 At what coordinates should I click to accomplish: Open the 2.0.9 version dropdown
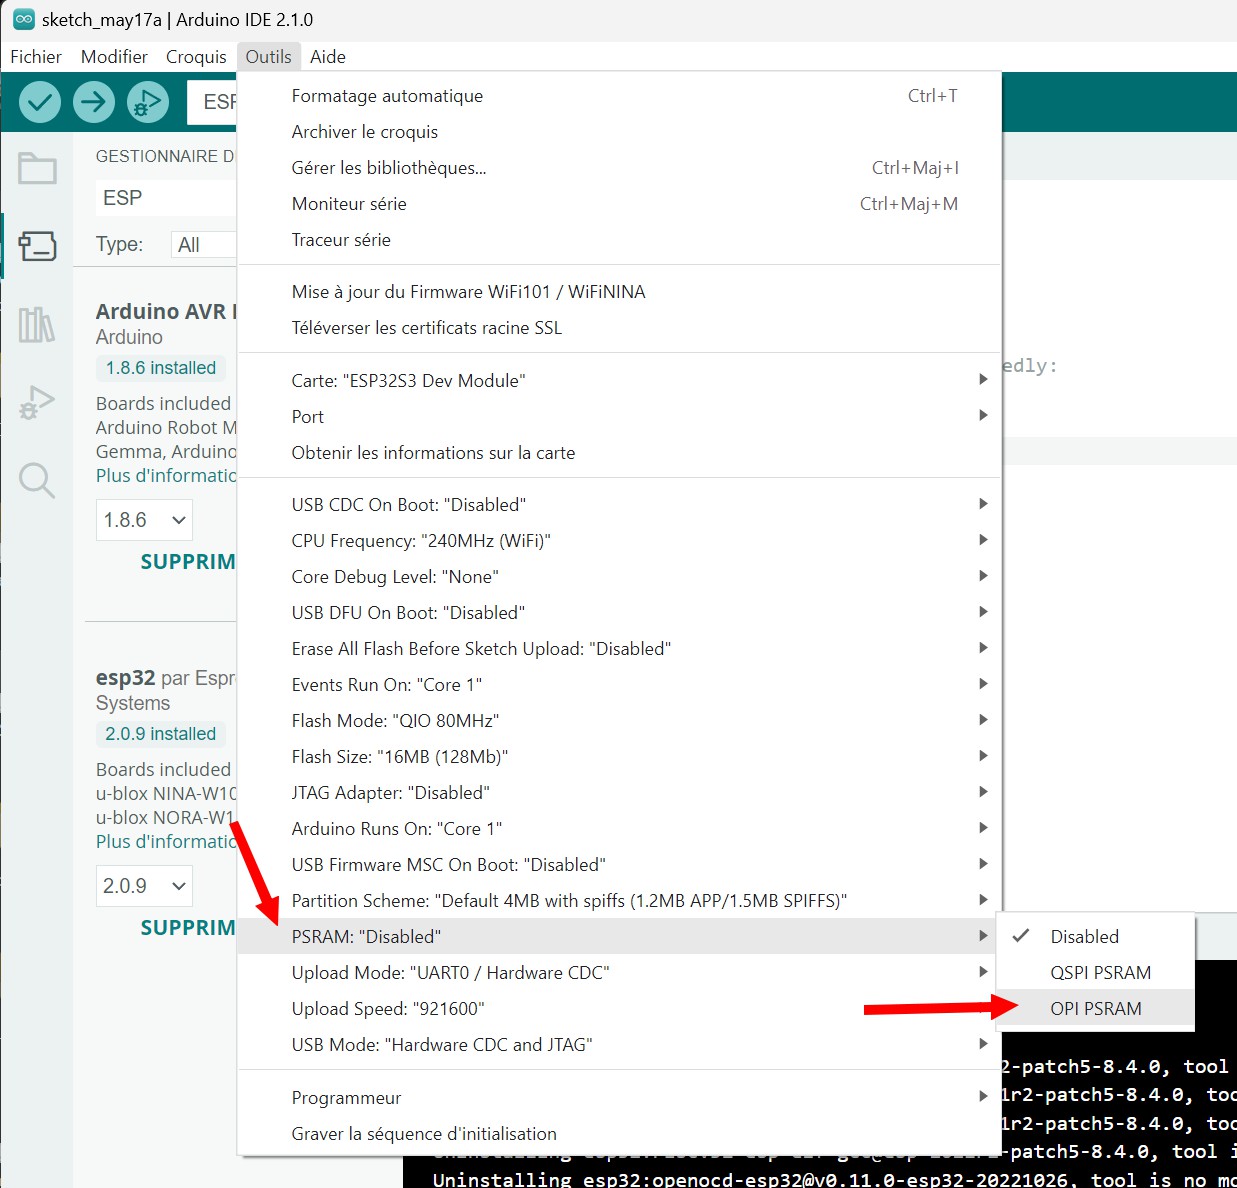click(x=144, y=886)
